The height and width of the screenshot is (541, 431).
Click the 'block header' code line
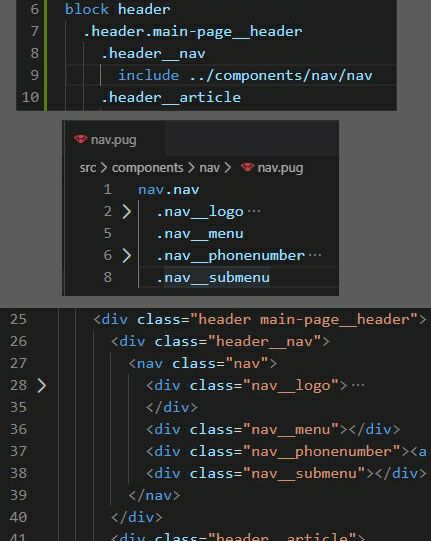point(118,9)
